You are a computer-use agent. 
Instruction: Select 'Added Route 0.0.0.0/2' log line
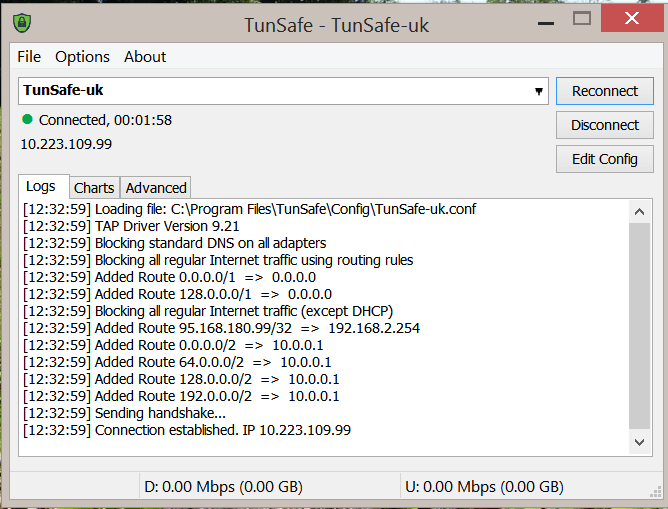point(173,345)
